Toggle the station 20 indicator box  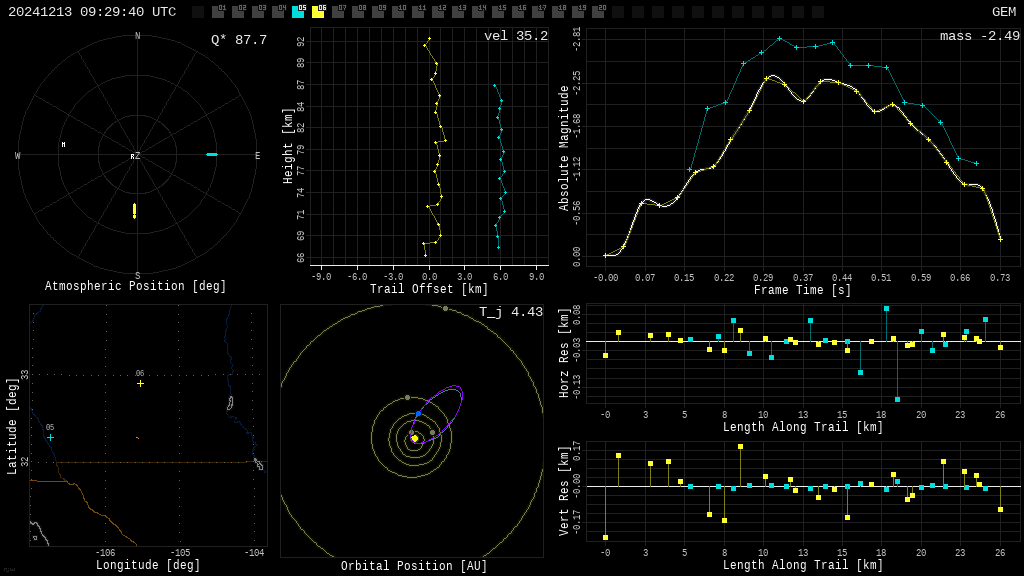point(598,12)
